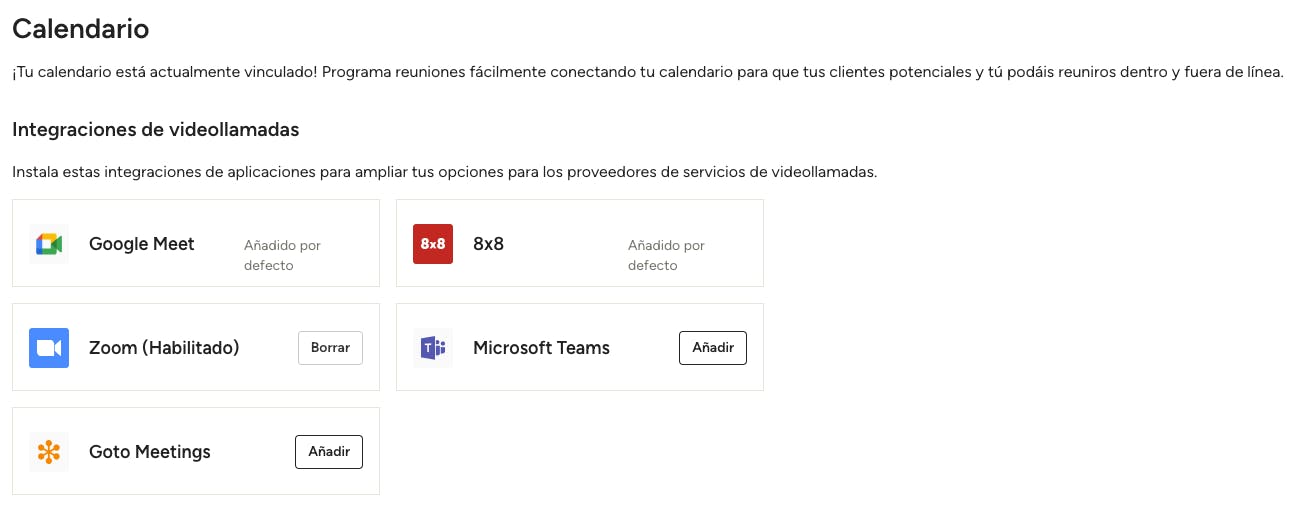Add the Microsoft Teams integration with Añadir
This screenshot has height=517, width=1302.
(x=712, y=348)
